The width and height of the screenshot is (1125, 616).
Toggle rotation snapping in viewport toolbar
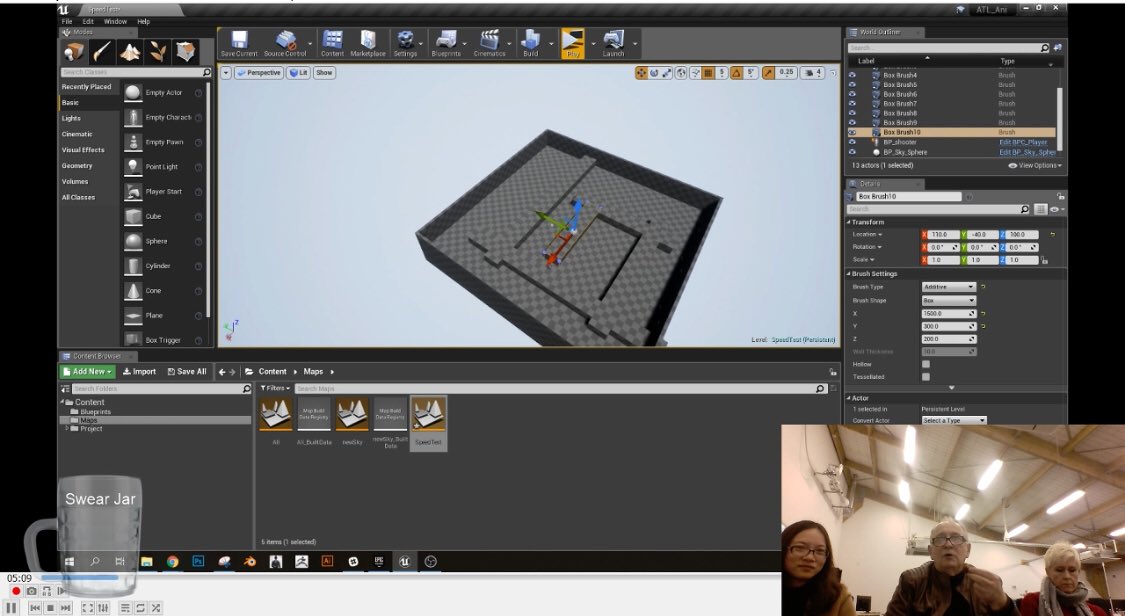pos(736,72)
